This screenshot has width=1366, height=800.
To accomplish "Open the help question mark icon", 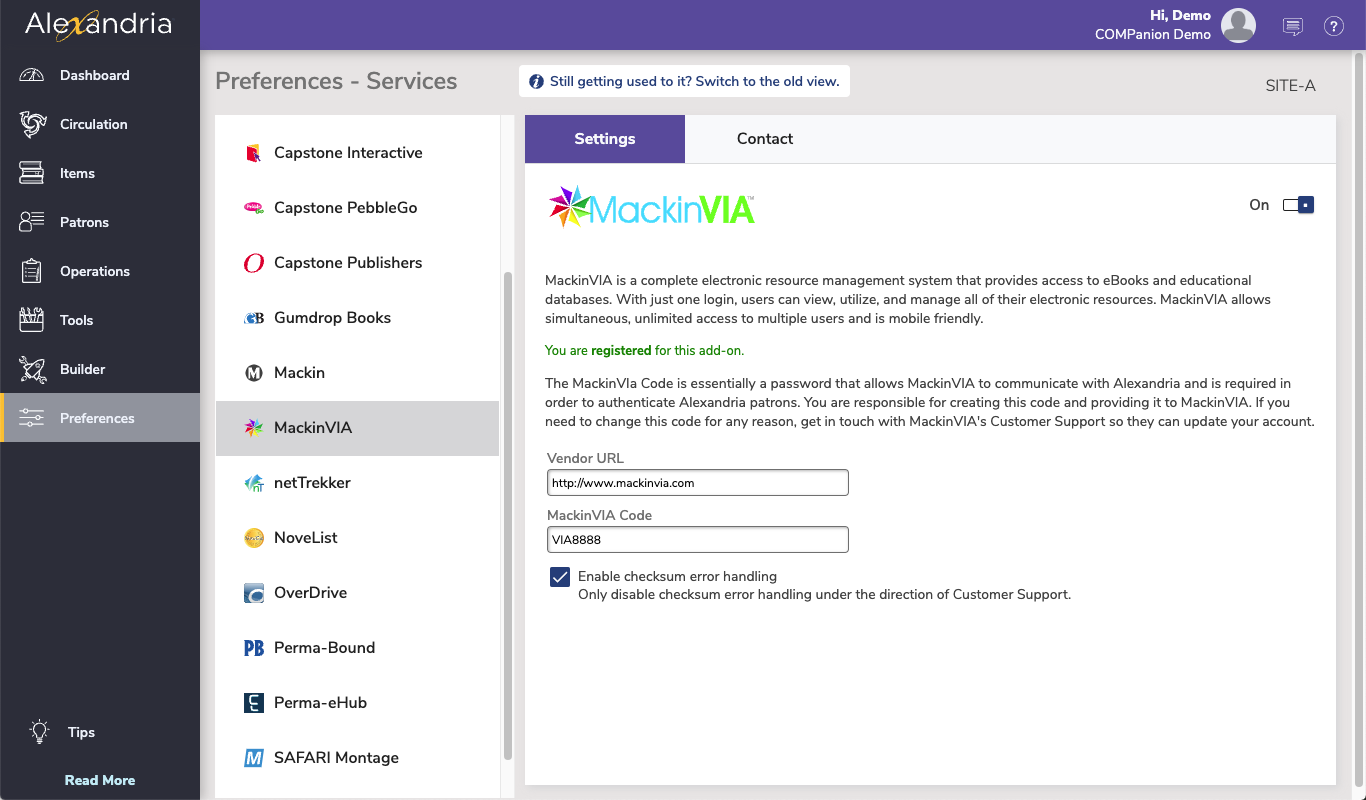I will [1333, 27].
